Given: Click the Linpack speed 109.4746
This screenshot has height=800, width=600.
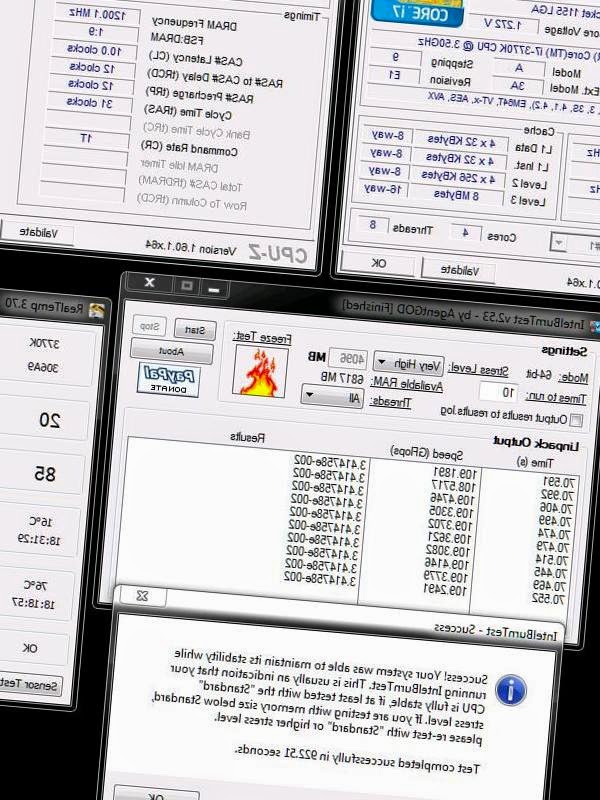Looking at the screenshot, I should coord(452,498).
